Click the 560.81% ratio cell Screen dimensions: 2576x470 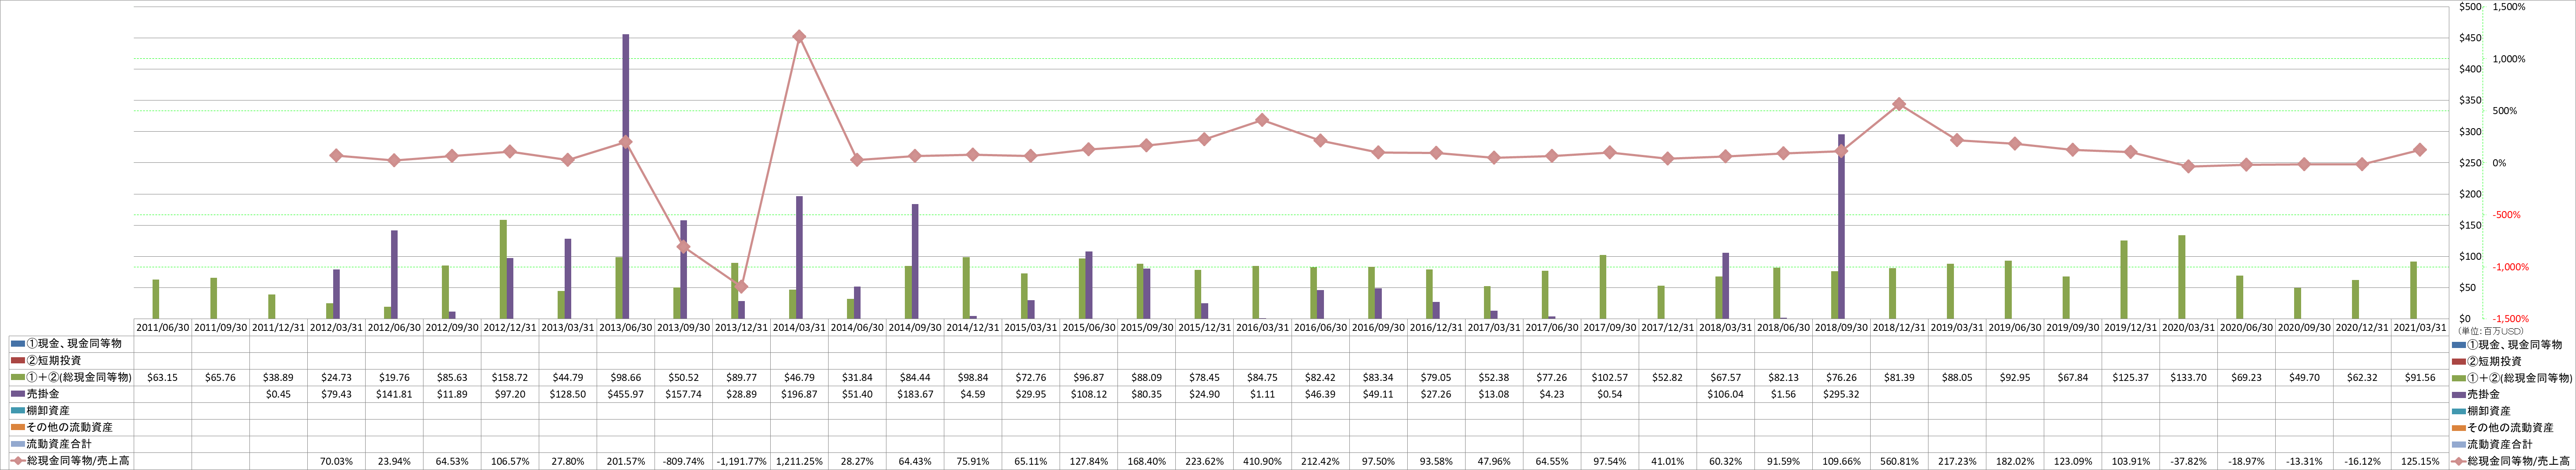tap(1899, 461)
